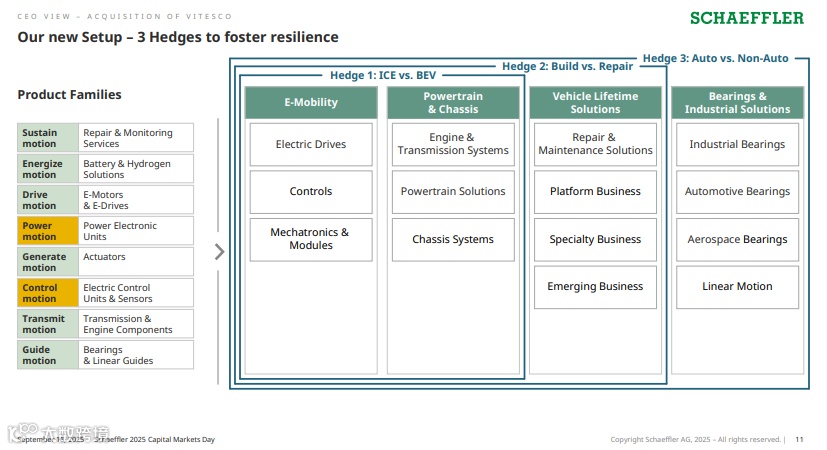Click the yellow Power motion label
This screenshot has width=827, height=450.
[x=48, y=231]
